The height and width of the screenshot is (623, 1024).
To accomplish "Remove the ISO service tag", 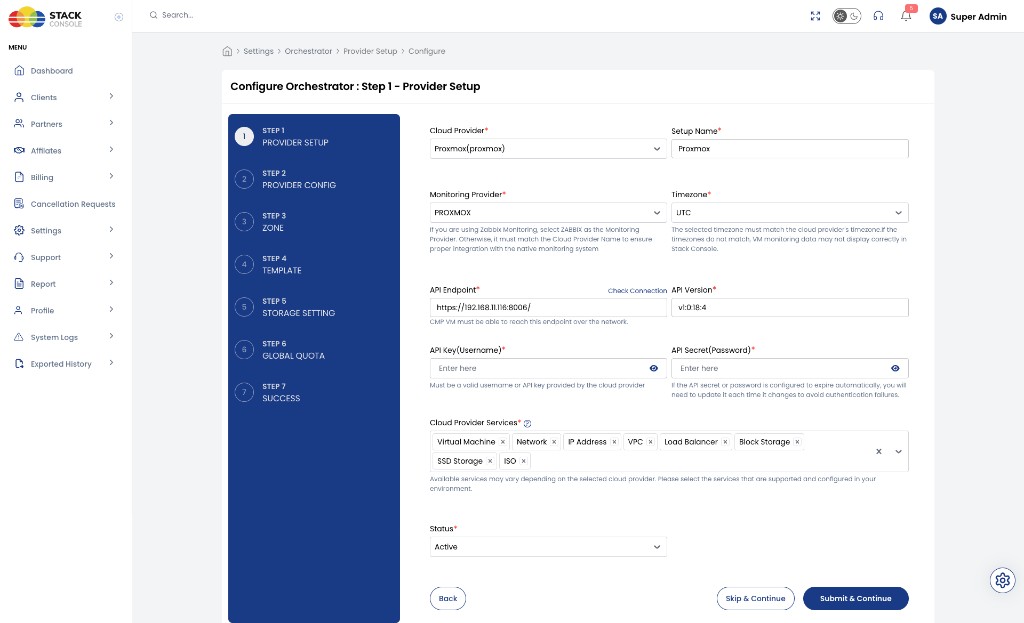I will [x=523, y=461].
